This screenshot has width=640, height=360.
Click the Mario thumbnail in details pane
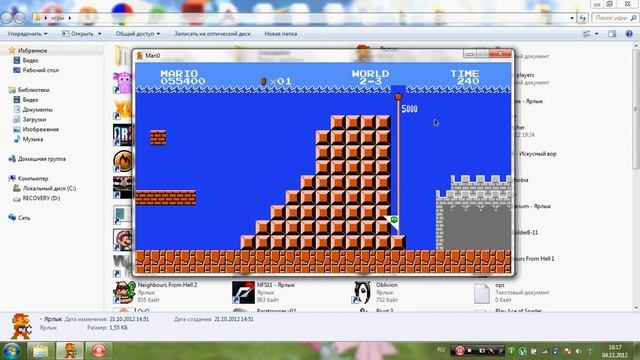click(x=20, y=326)
